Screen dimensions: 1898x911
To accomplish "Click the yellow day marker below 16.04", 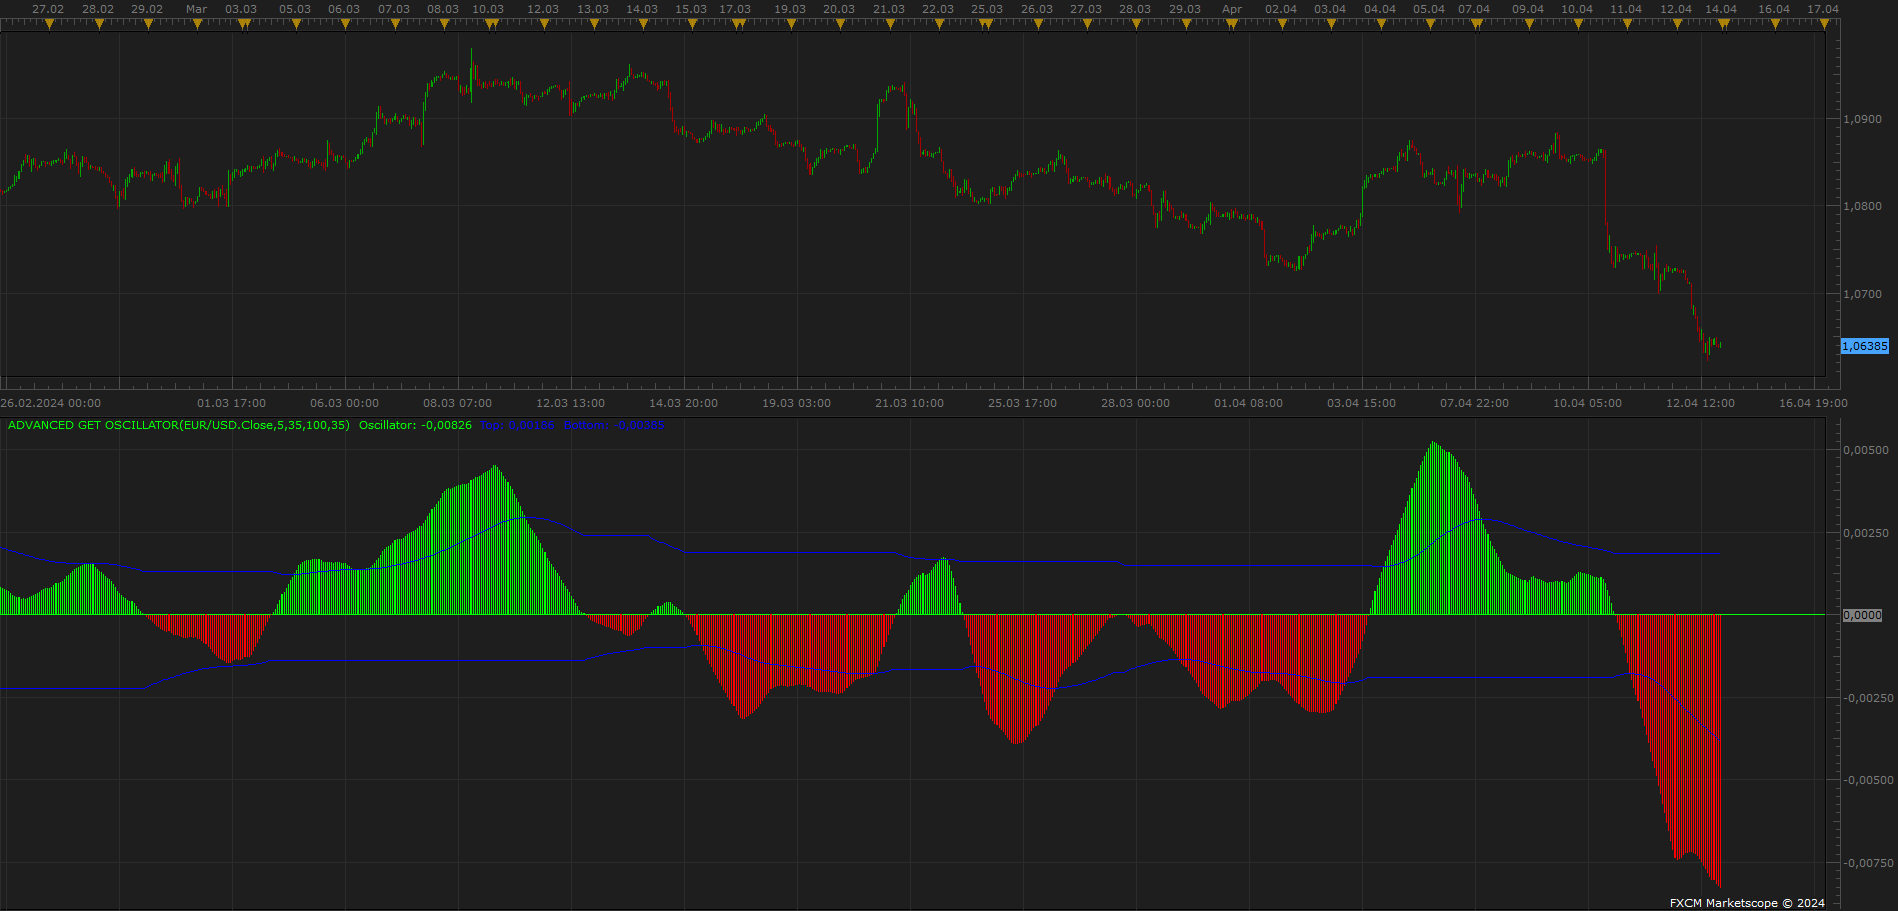I will pyautogui.click(x=1775, y=24).
